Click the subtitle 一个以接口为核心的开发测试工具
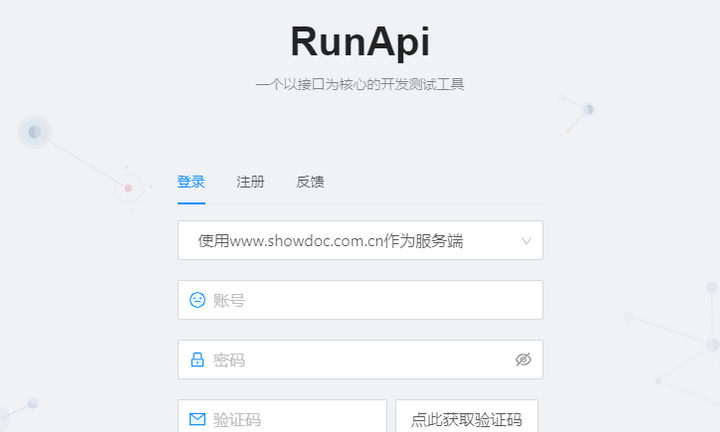This screenshot has width=720, height=432. pyautogui.click(x=360, y=85)
